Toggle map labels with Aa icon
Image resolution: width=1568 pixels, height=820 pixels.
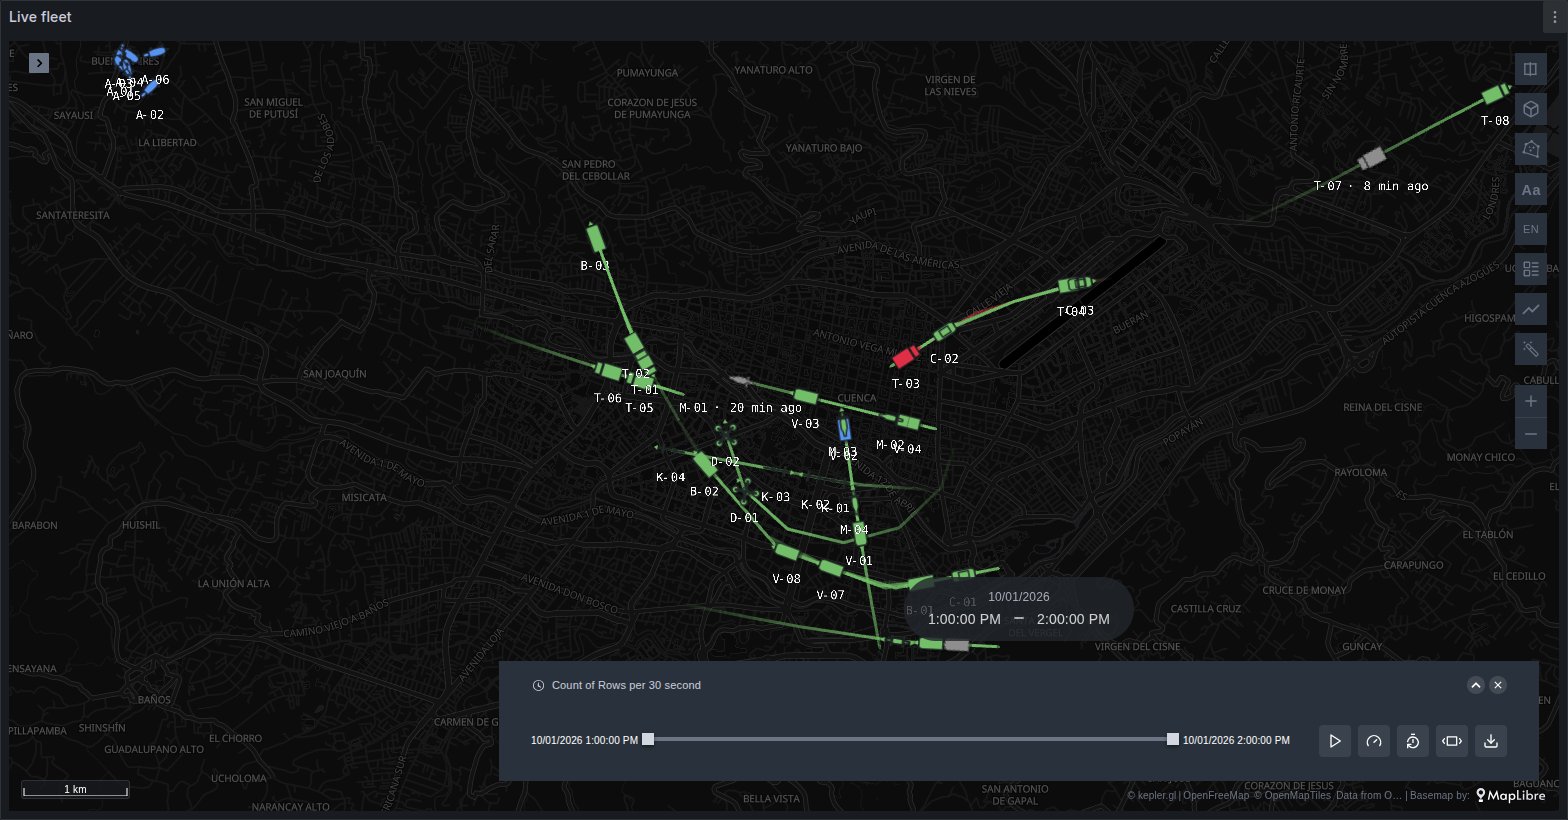[1530, 189]
